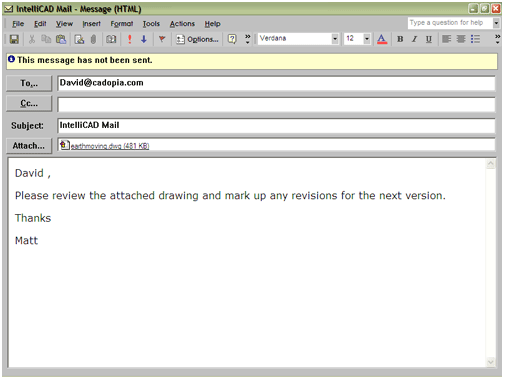505x379 pixels.
Task: Open the Tools menu
Action: pos(151,24)
